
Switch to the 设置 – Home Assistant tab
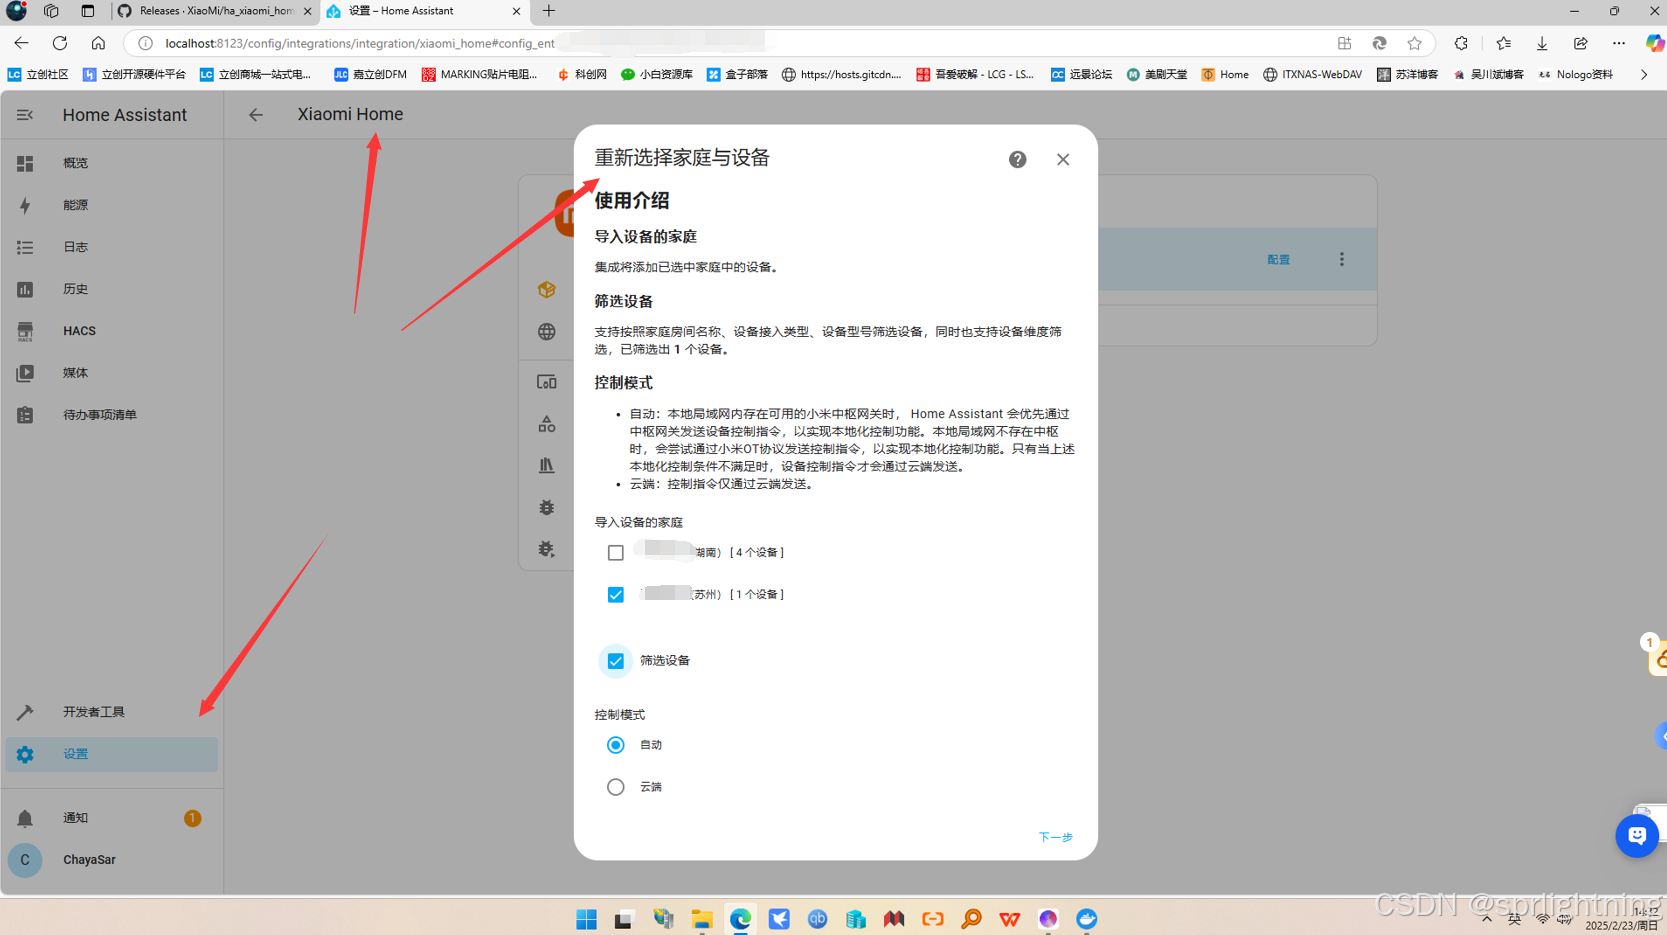coord(424,11)
